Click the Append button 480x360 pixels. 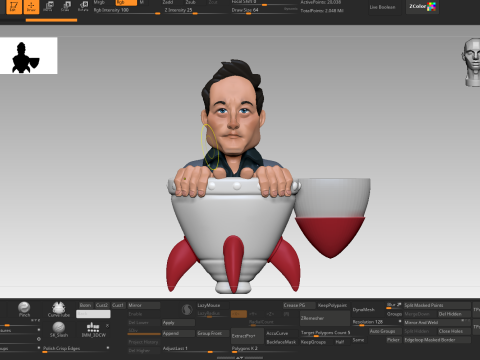coord(178,333)
